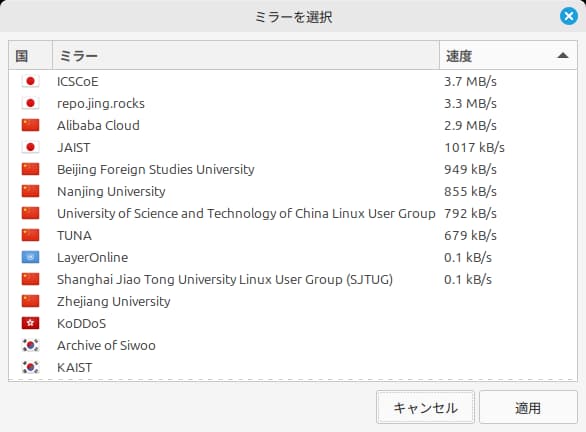586x432 pixels.
Task: Click the 0.1 kB/s speed for LayerOnline
Action: [x=468, y=258]
